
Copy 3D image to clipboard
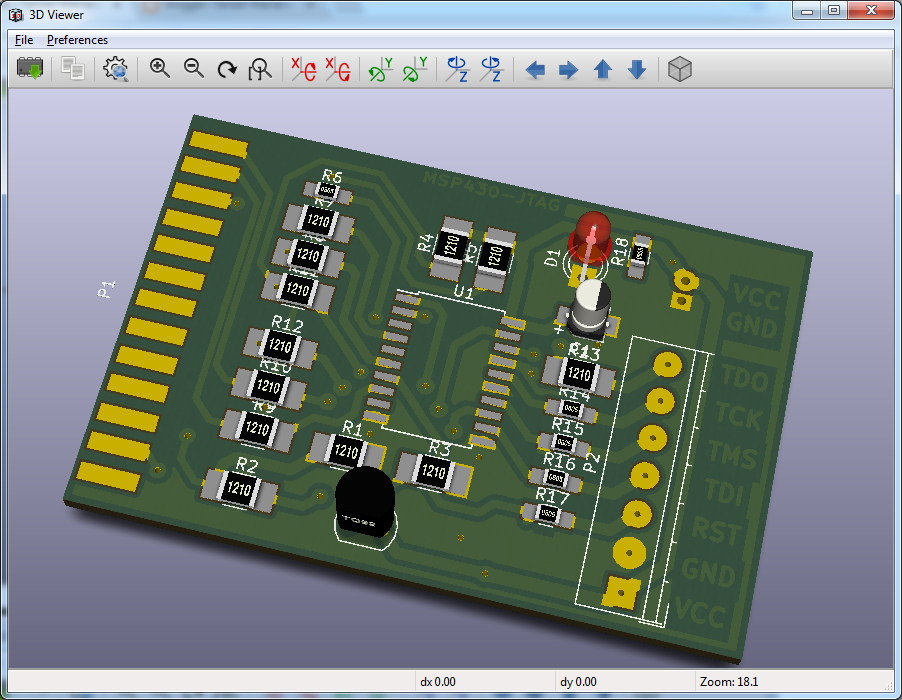tap(73, 69)
